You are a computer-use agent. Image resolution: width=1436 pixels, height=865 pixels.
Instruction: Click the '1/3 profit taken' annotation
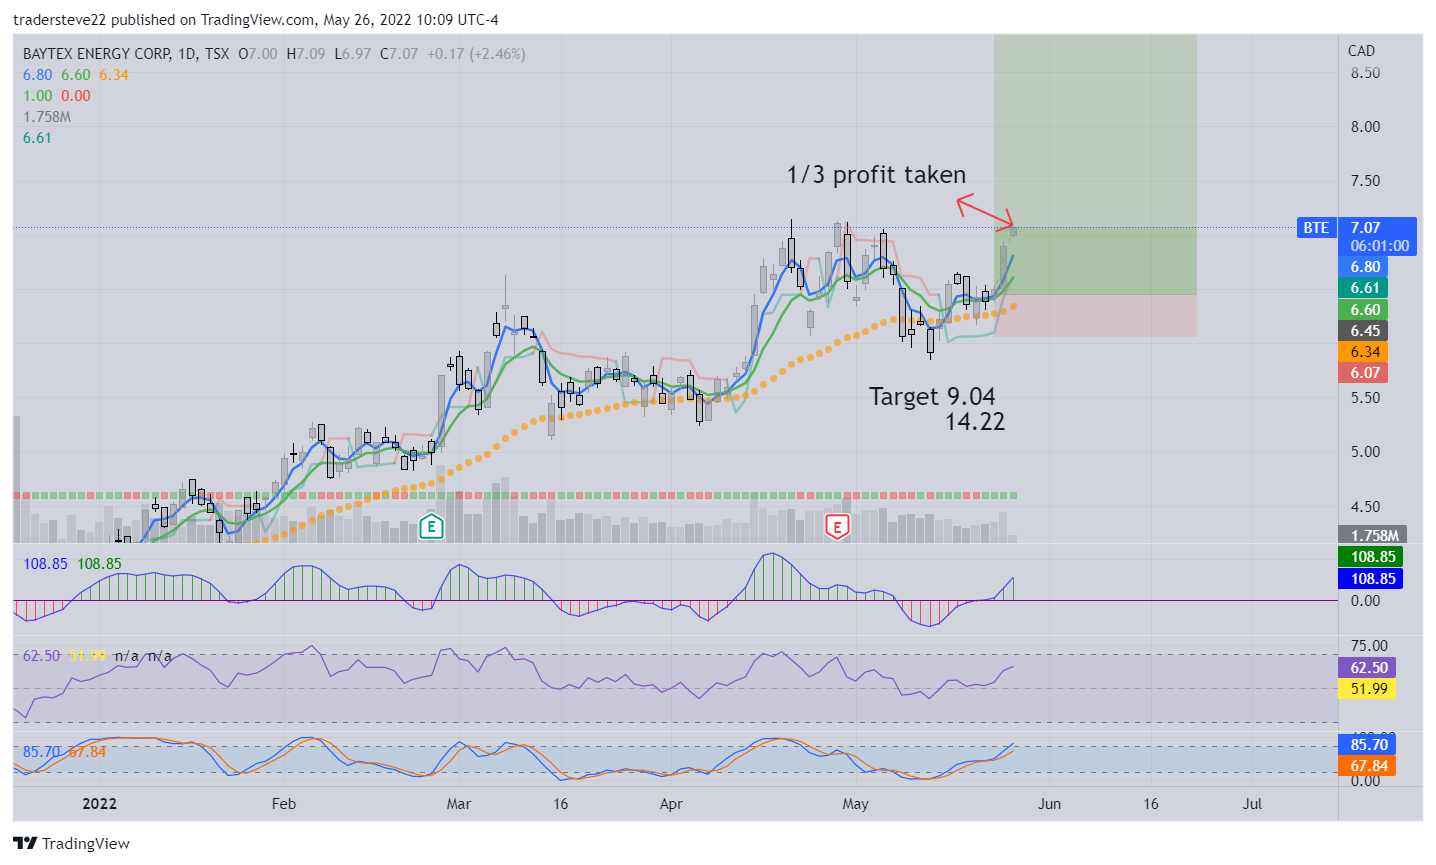[x=876, y=175]
